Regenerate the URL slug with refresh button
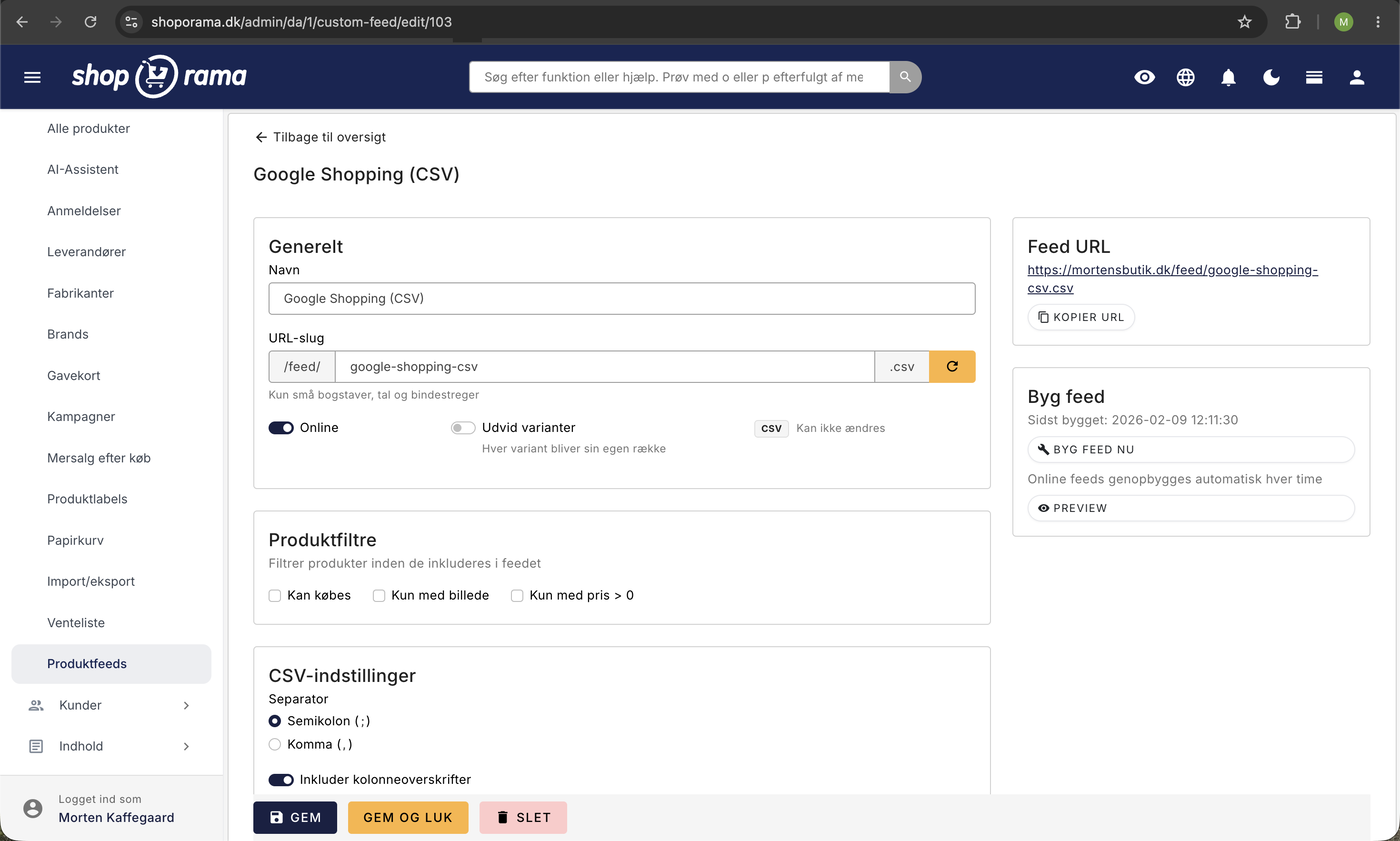This screenshot has width=1400, height=841. pos(952,367)
